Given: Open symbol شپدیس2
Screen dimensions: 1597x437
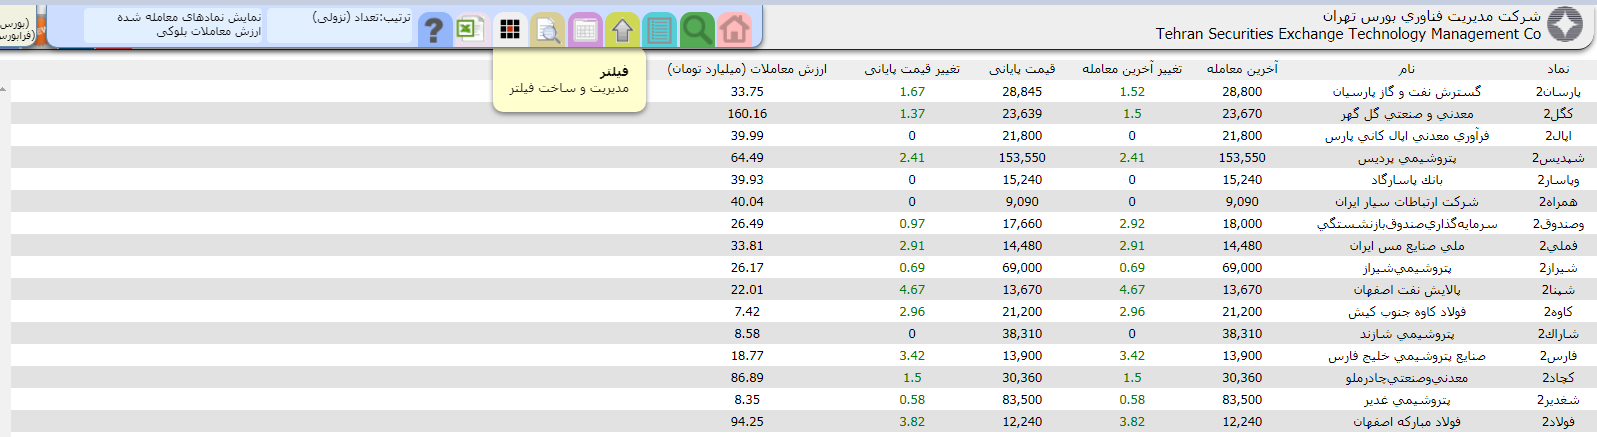Looking at the screenshot, I should click(x=1558, y=157).
